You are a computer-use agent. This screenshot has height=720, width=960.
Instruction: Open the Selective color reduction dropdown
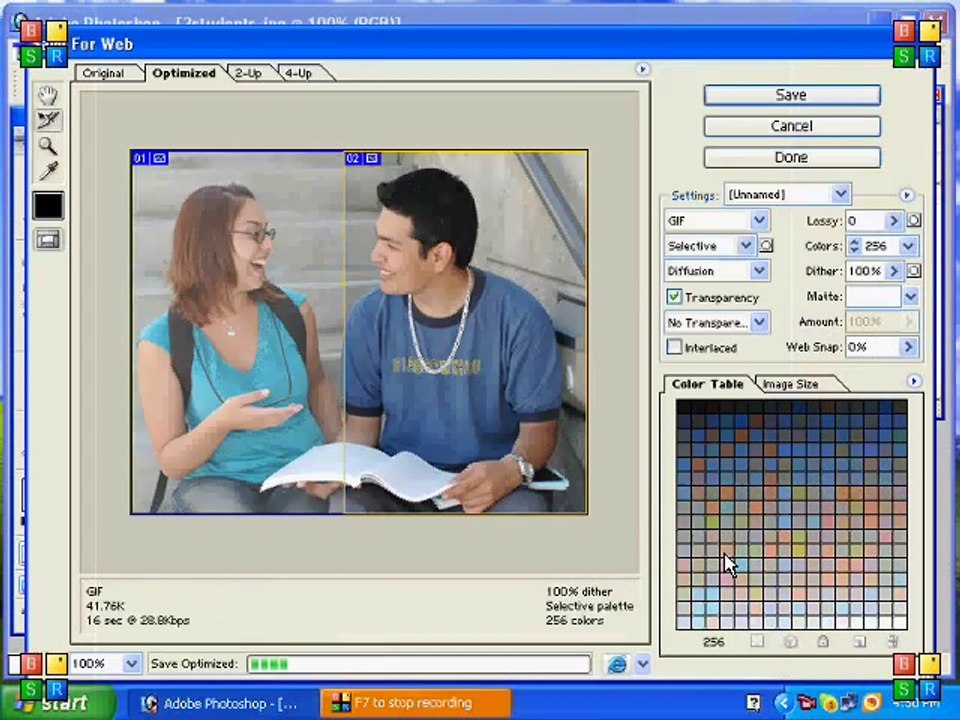(x=710, y=246)
